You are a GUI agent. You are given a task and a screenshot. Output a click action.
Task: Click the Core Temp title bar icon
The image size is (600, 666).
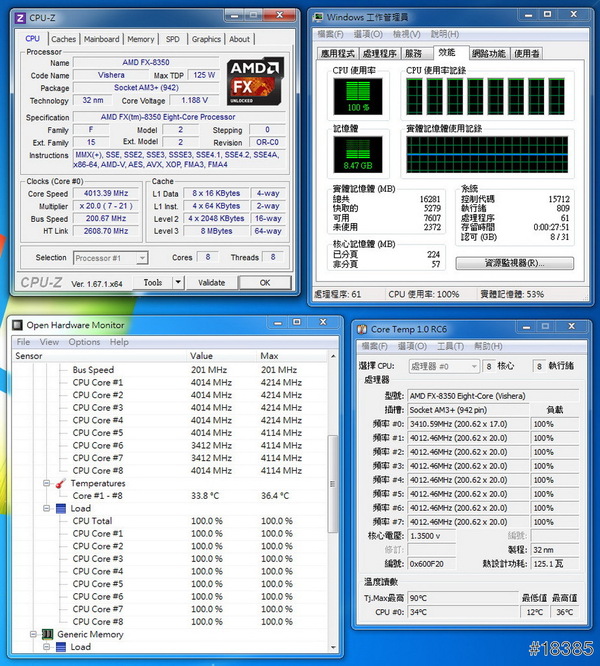click(x=362, y=328)
